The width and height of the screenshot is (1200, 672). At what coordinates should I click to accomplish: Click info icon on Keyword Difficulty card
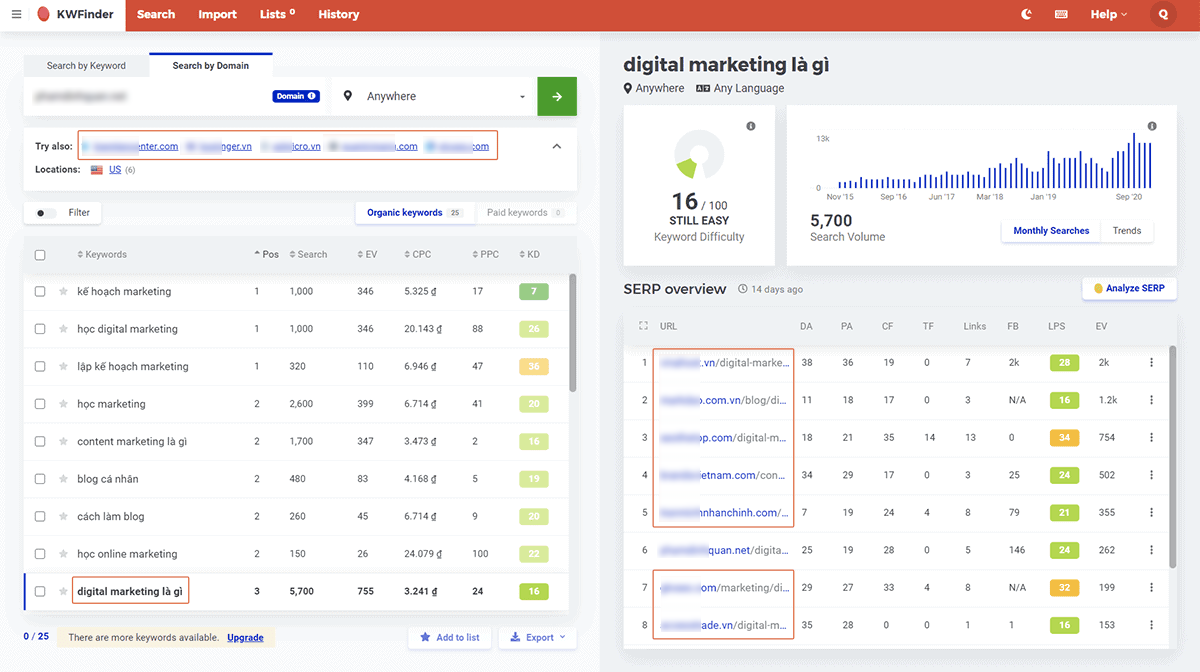click(x=751, y=126)
